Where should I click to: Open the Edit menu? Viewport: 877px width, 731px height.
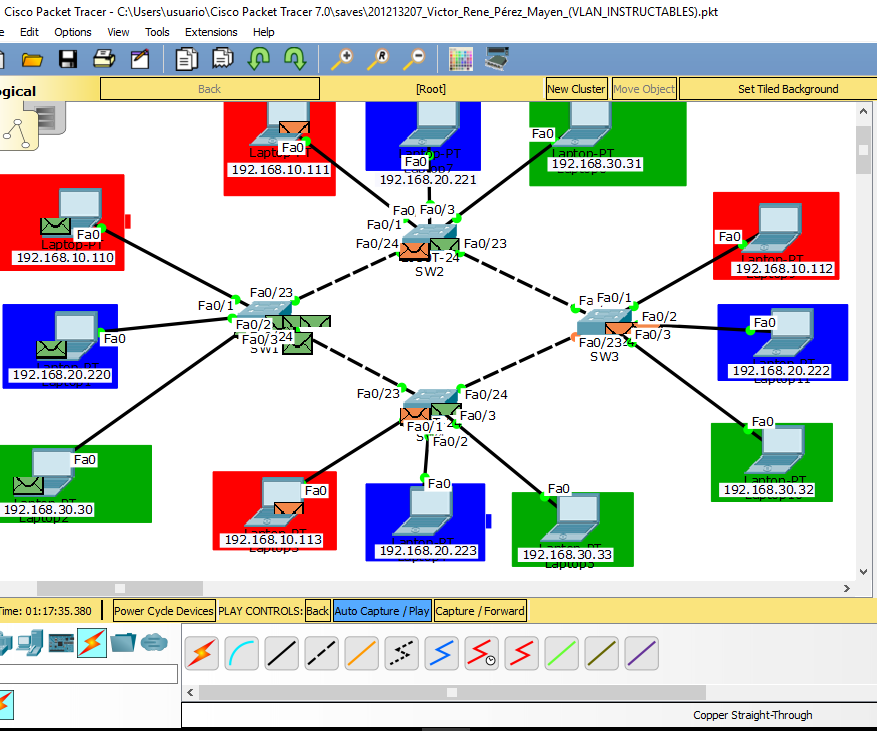pos(29,32)
